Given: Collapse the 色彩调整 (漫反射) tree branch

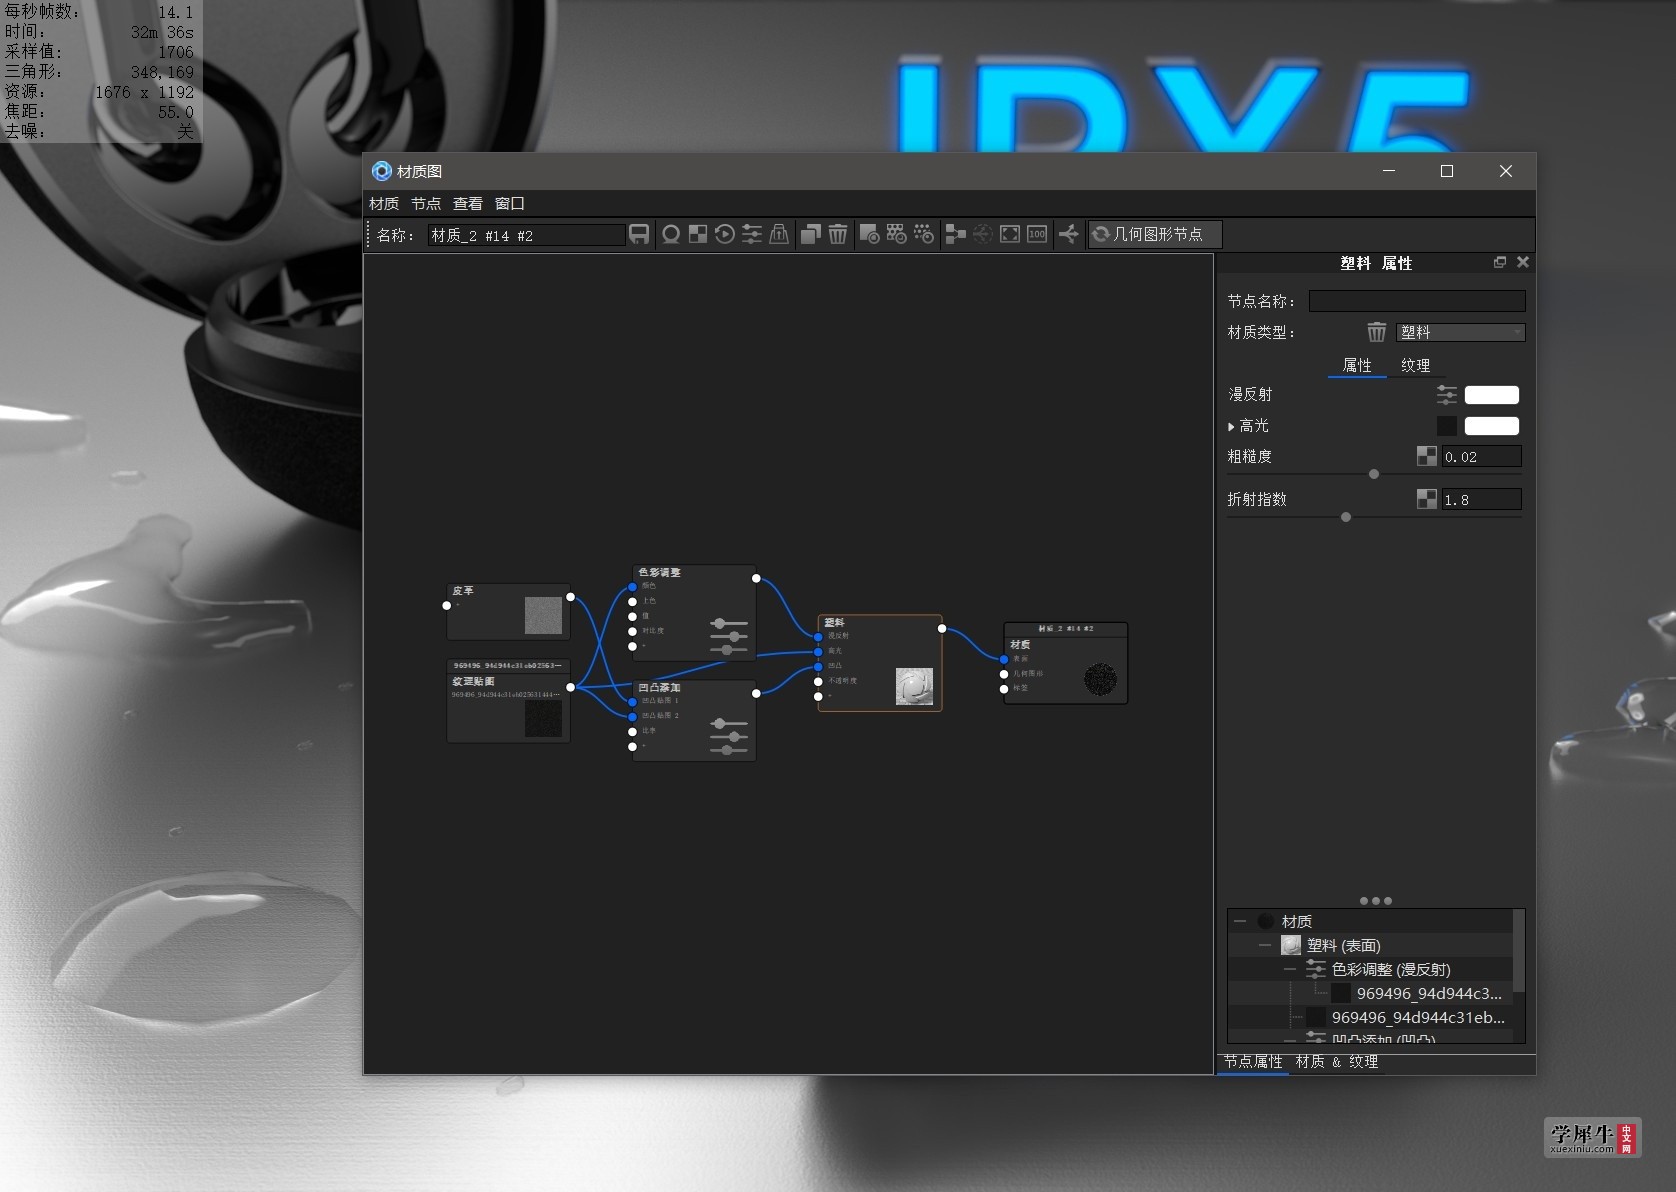Looking at the screenshot, I should point(1290,969).
